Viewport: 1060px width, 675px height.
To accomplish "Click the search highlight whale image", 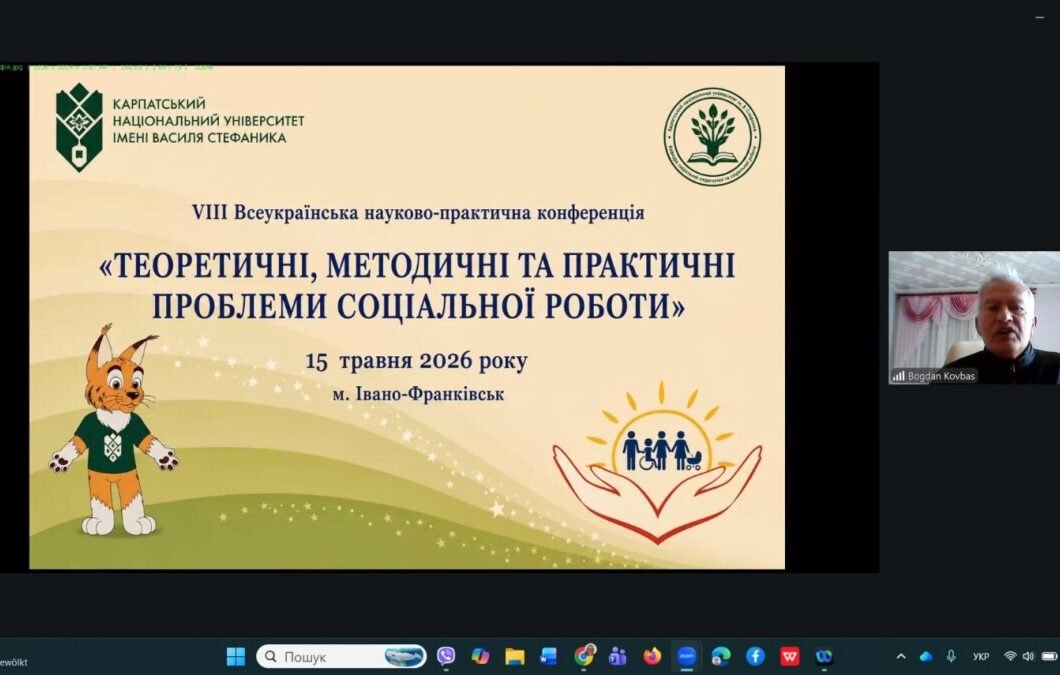I will [x=404, y=656].
